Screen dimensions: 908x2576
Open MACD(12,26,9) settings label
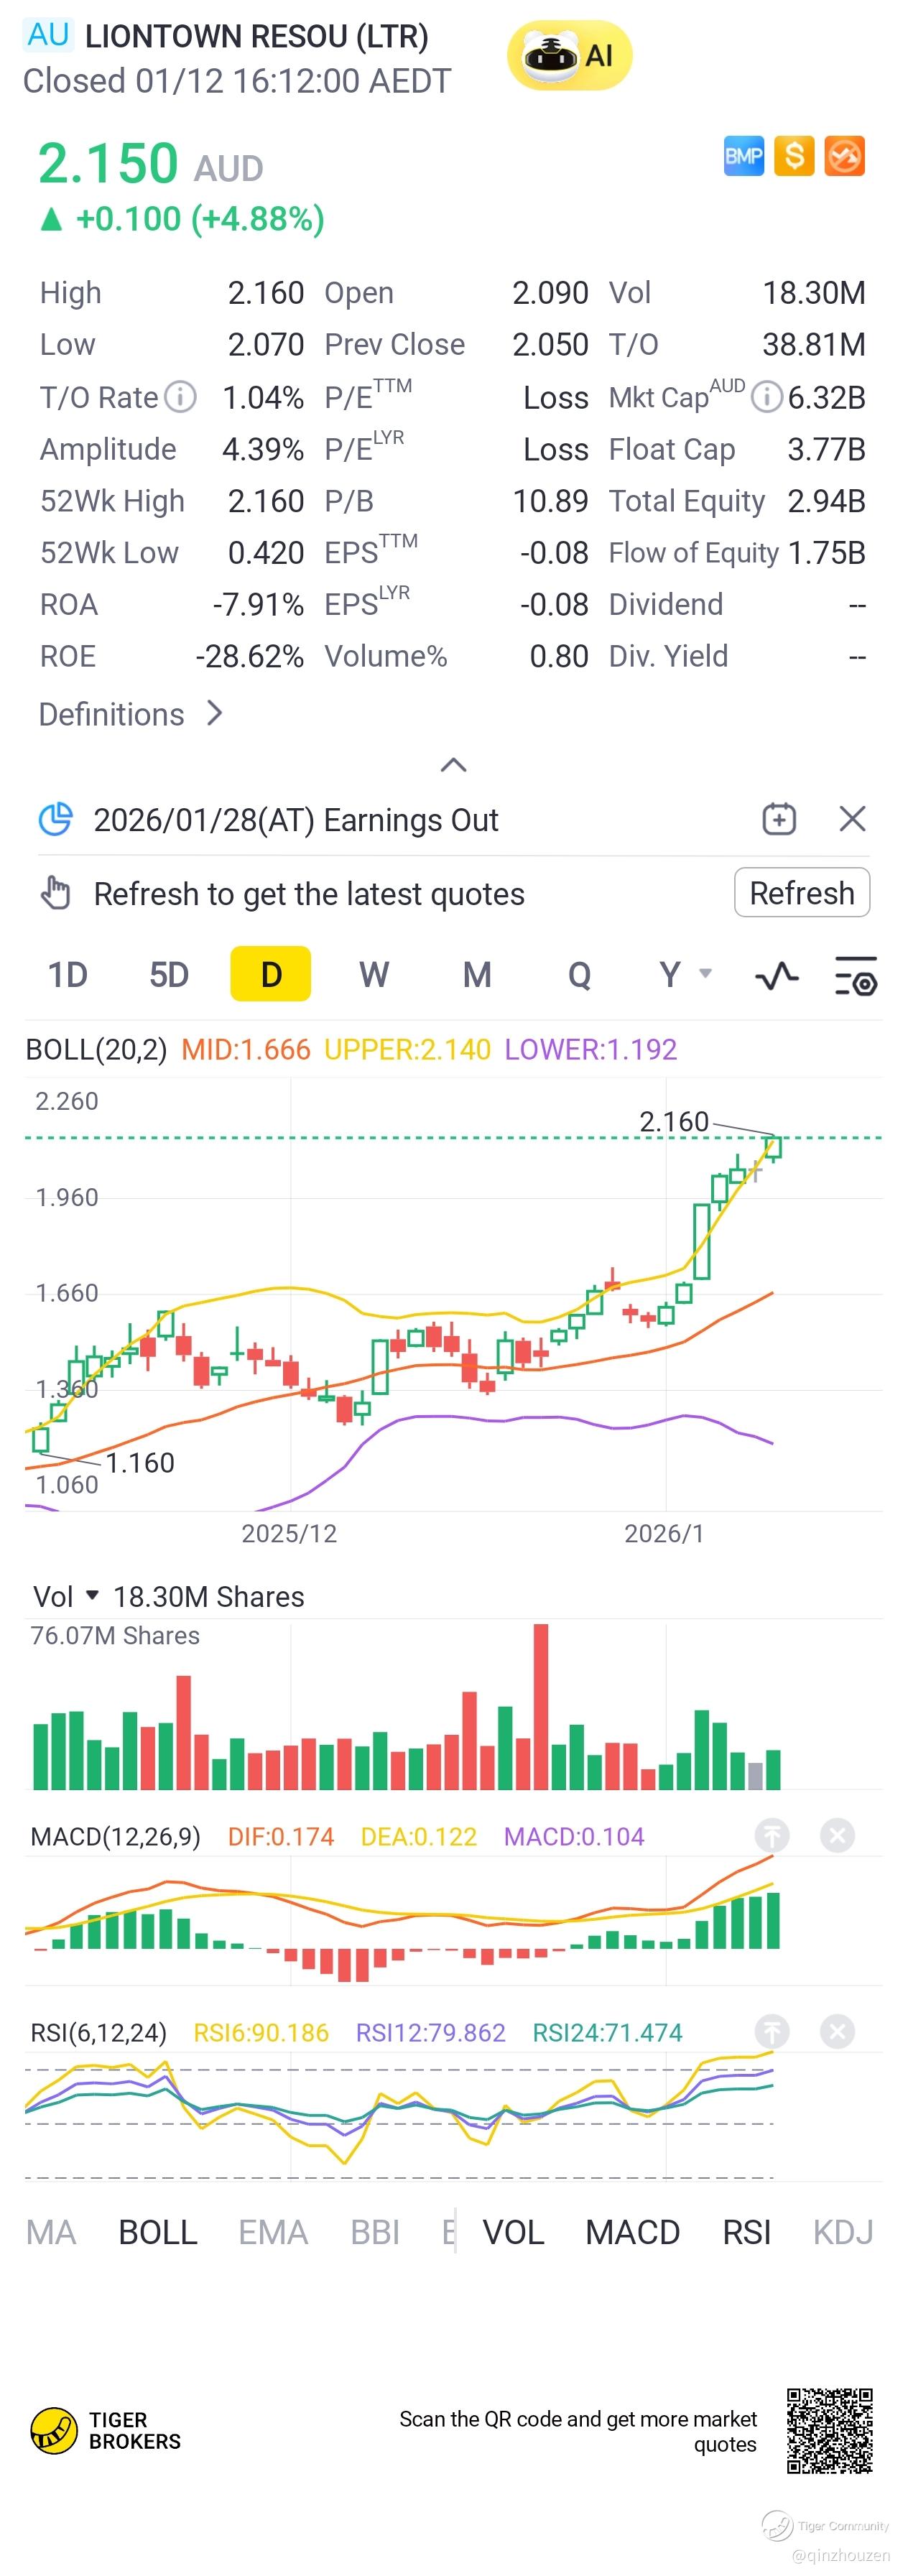[115, 1836]
